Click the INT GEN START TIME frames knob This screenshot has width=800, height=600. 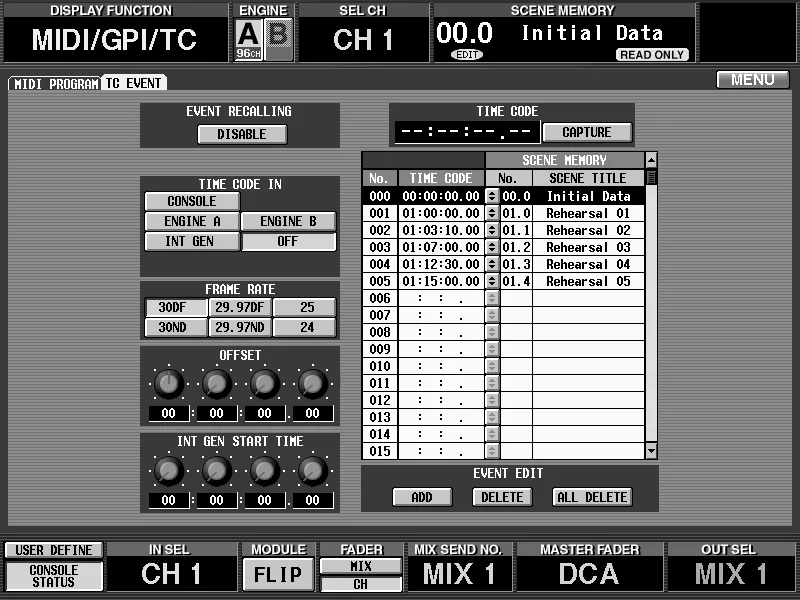[x=313, y=470]
